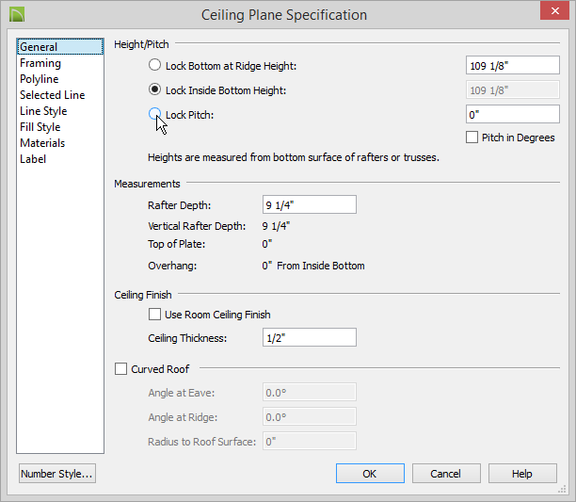Image resolution: width=576 pixels, height=502 pixels.
Task: Confirm changes with the OK button
Action: [370, 473]
